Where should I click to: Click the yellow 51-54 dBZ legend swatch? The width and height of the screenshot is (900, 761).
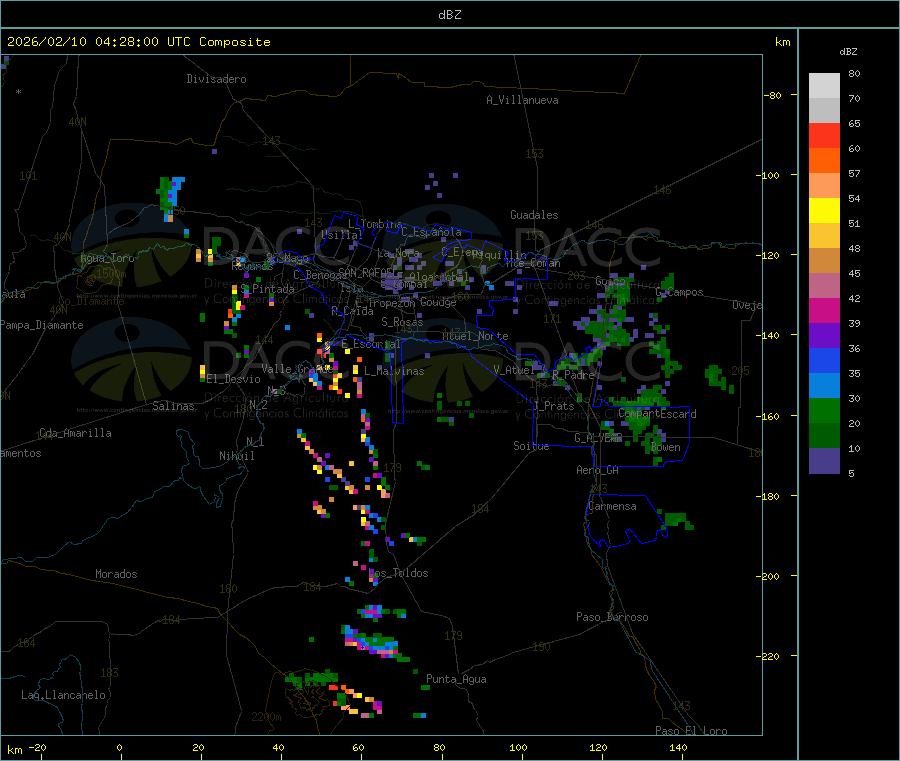[x=824, y=211]
